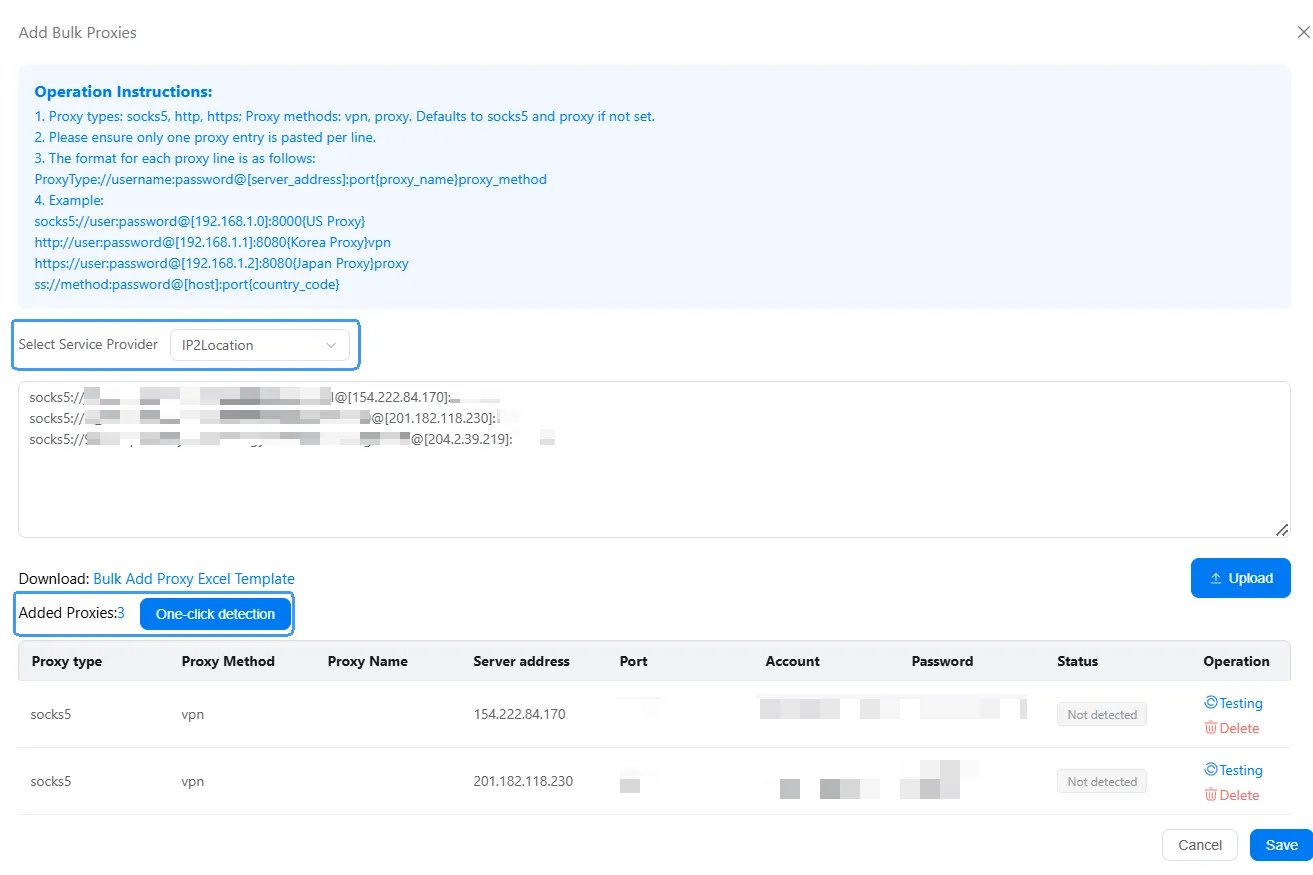Select the Server address cell 201.182.118.230

coord(523,781)
